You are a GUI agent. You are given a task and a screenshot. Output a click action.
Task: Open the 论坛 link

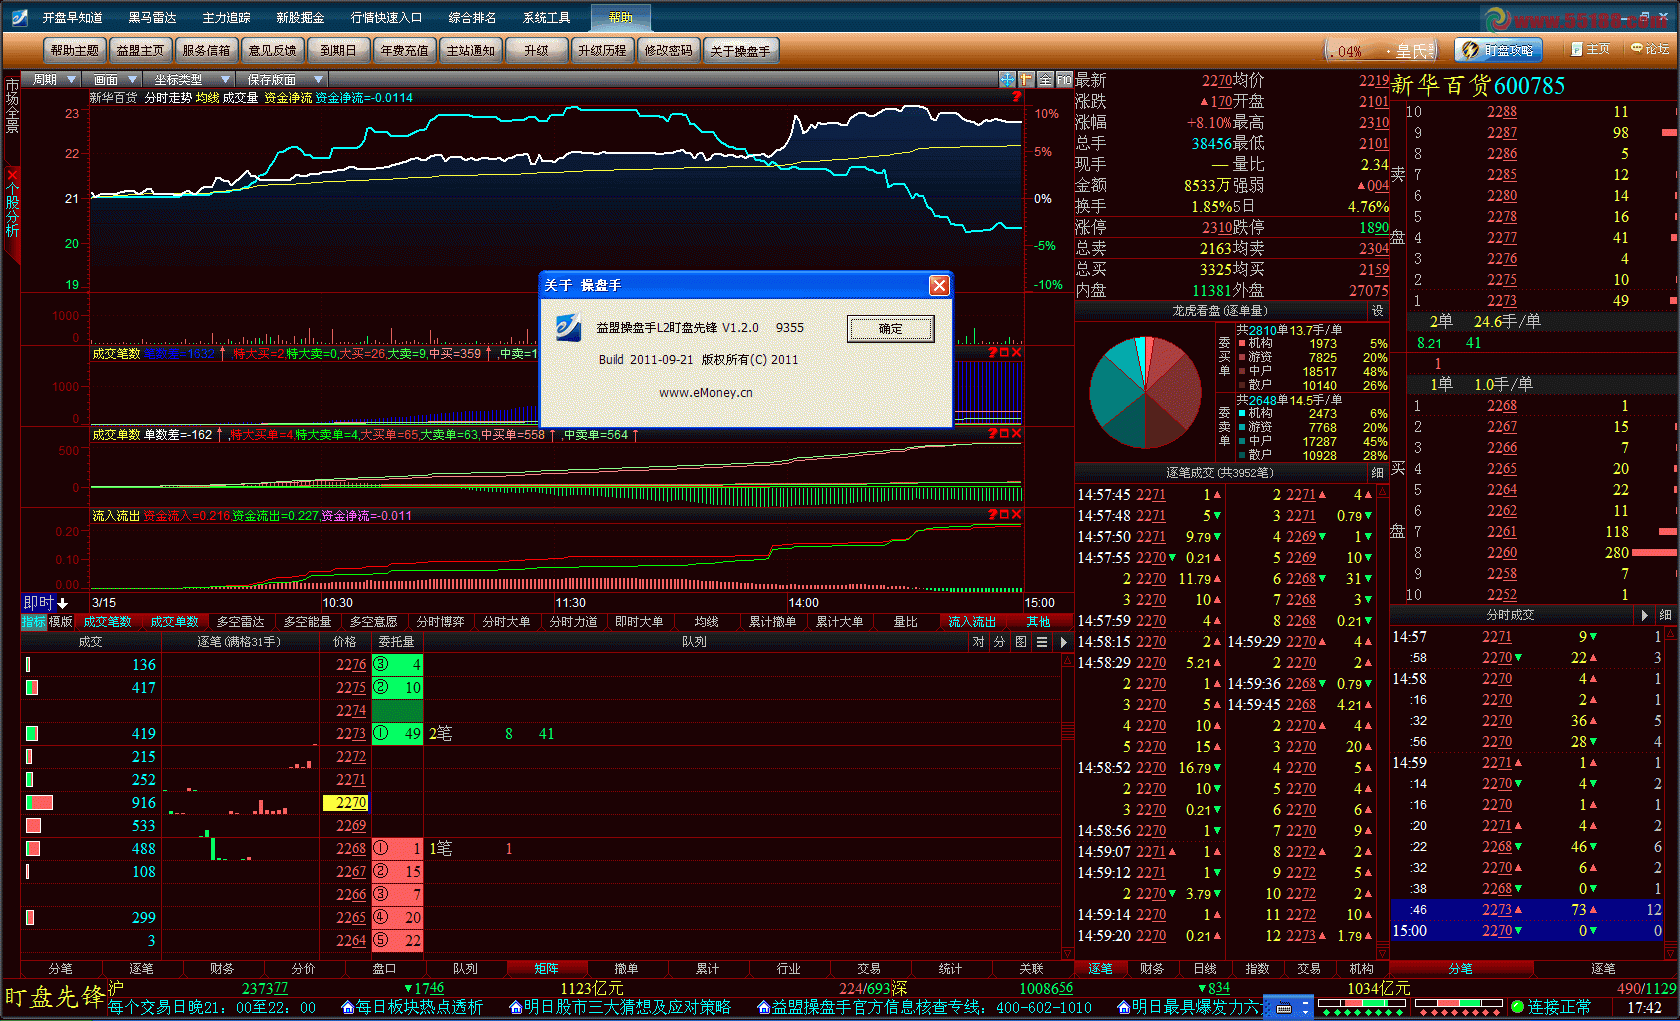[x=1649, y=48]
